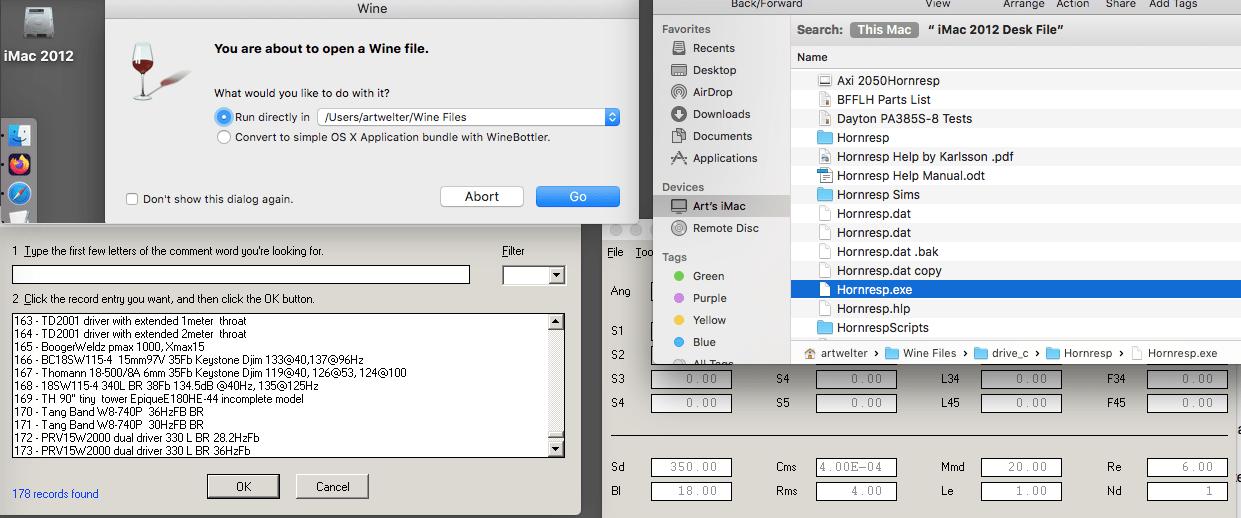Click the Name column header
The height and width of the screenshot is (518, 1241).
point(812,57)
